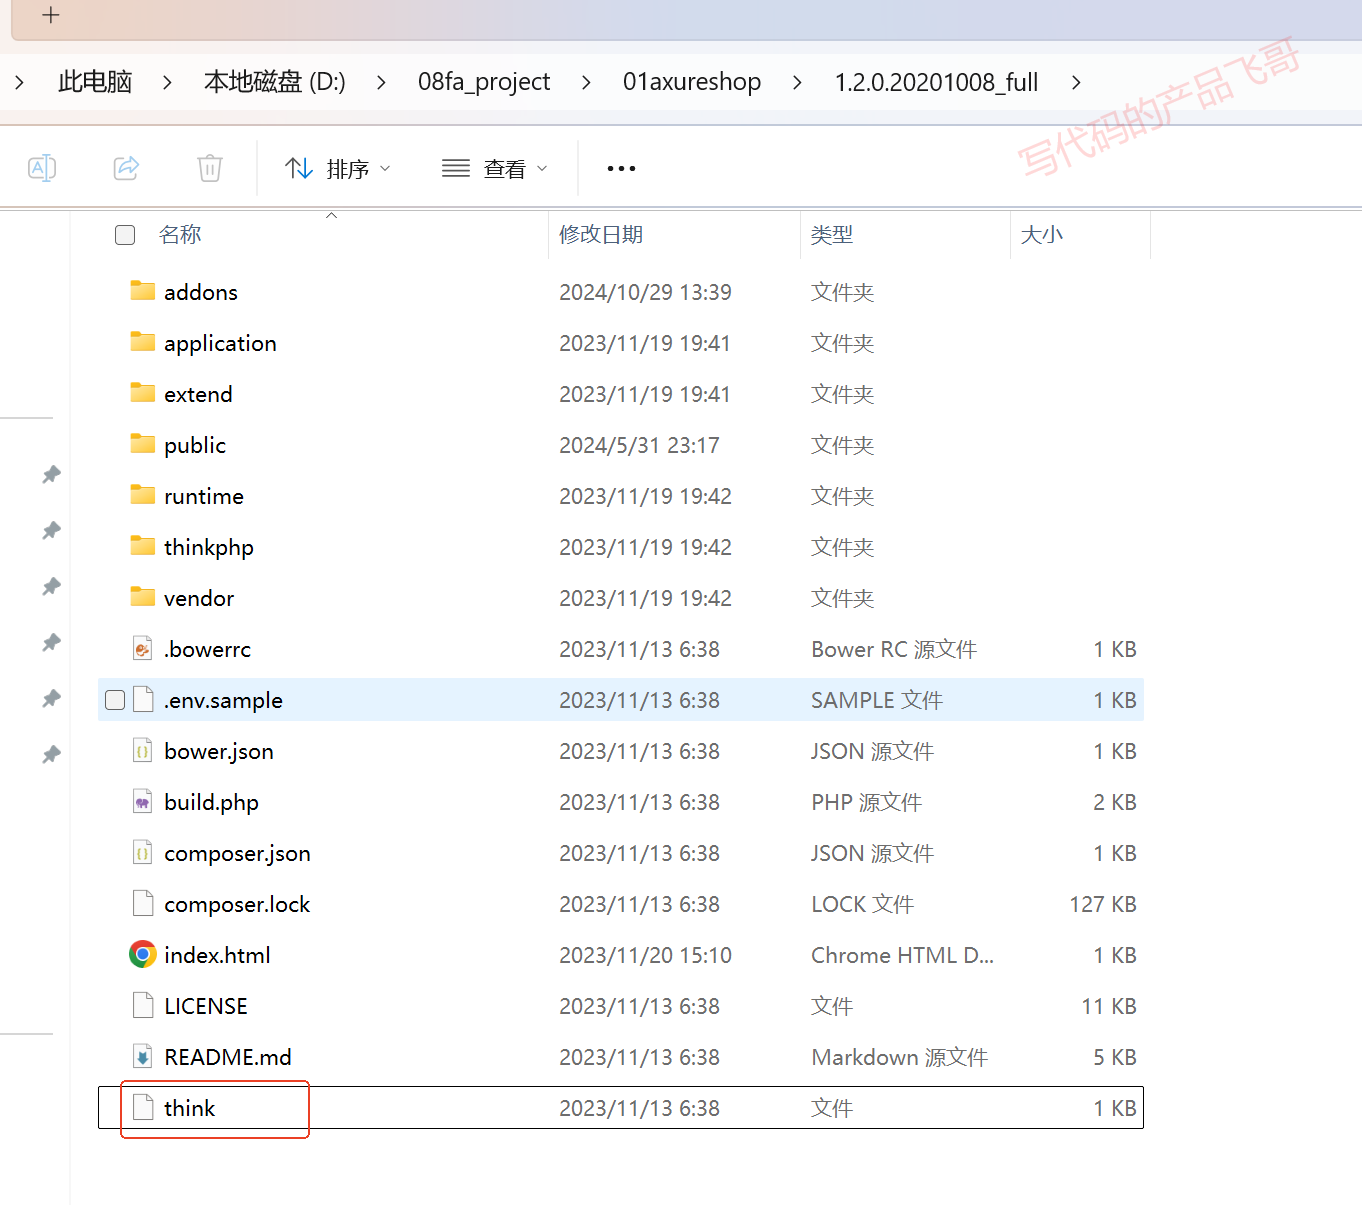This screenshot has width=1362, height=1205.
Task: Open new tab with plus button
Action: 51,15
